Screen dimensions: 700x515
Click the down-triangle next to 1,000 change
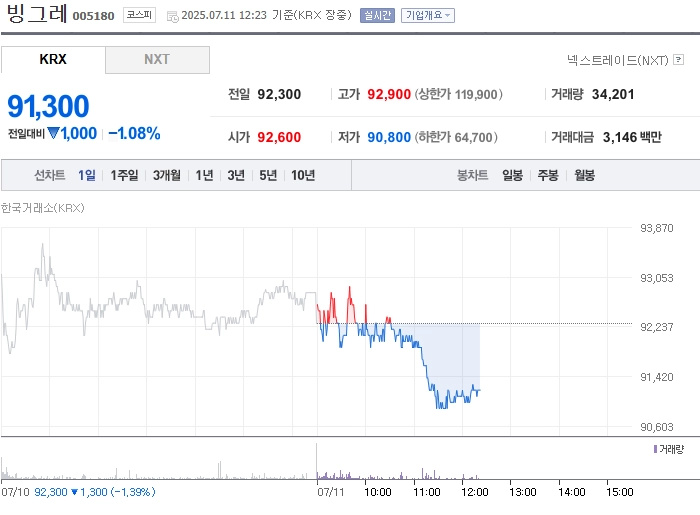[x=53, y=133]
